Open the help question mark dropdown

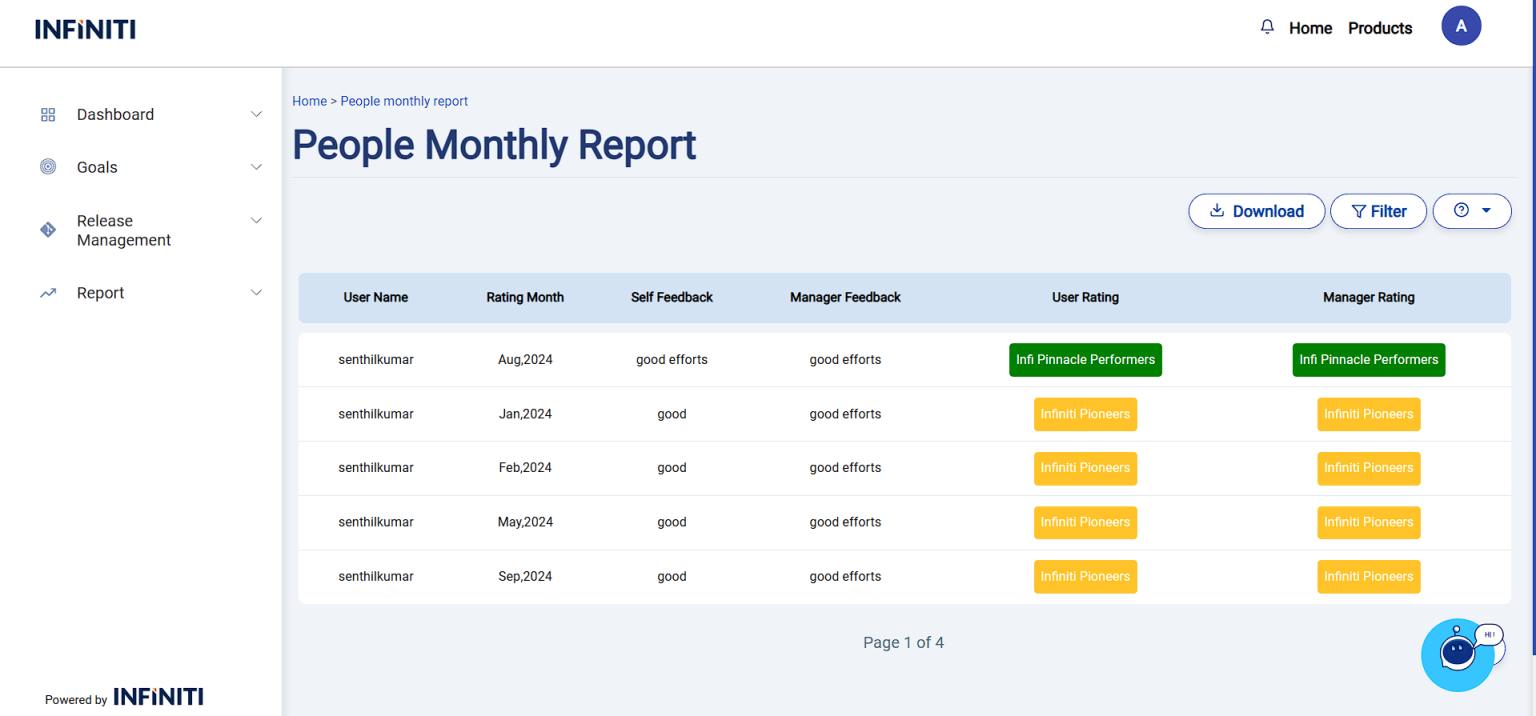point(1471,211)
